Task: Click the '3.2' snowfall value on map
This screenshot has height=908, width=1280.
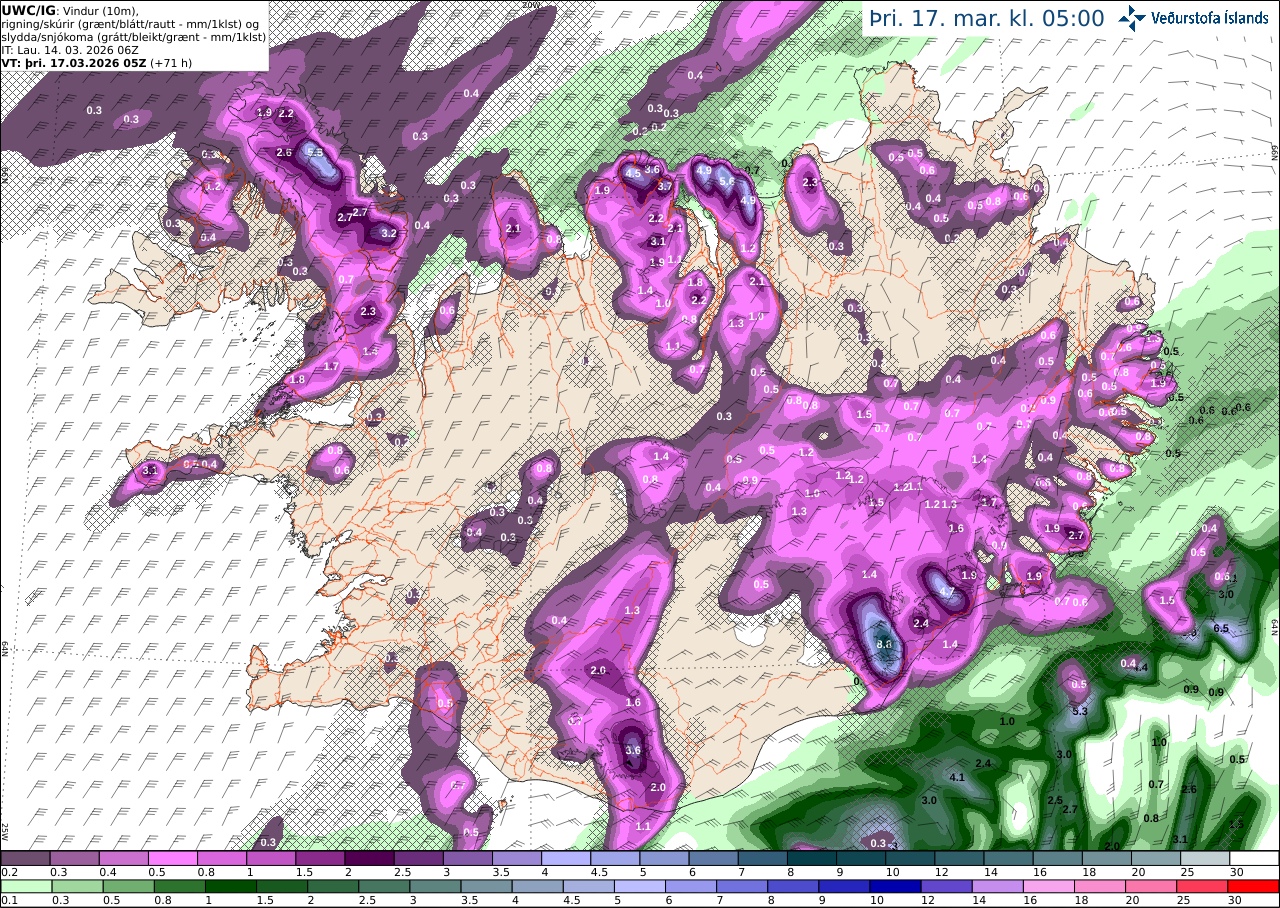Action: click(x=389, y=233)
